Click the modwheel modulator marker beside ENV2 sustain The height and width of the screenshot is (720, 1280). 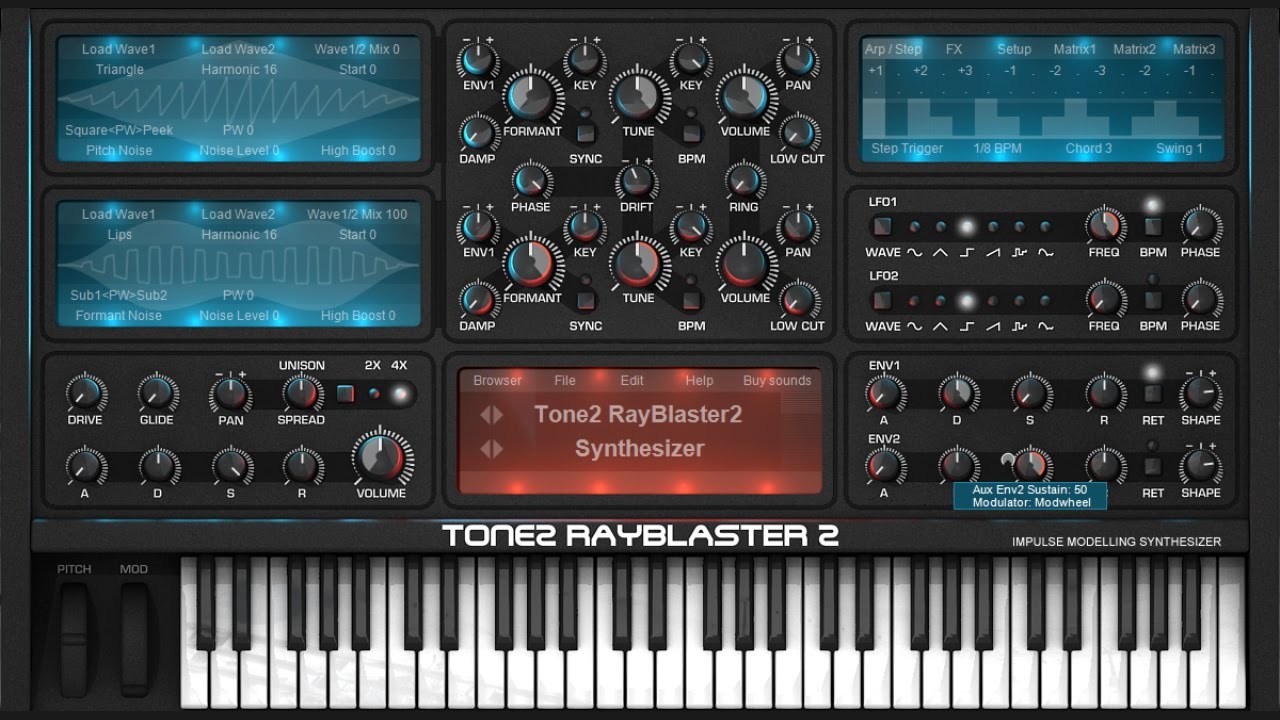point(1007,460)
